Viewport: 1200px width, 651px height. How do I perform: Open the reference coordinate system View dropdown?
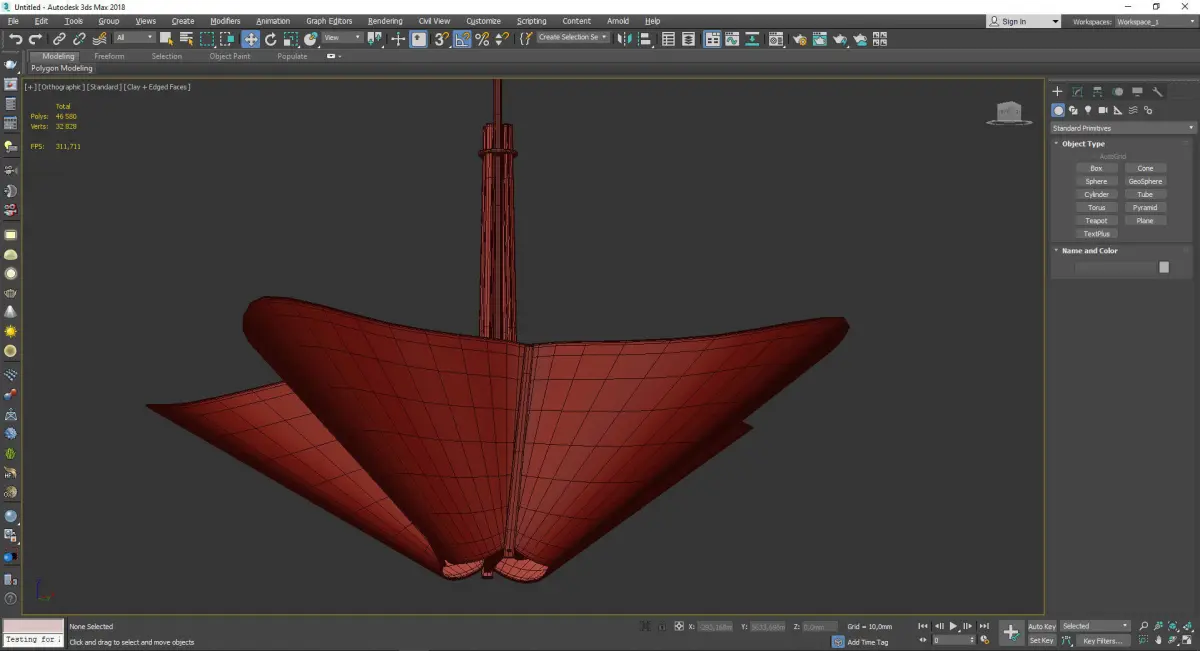click(342, 38)
